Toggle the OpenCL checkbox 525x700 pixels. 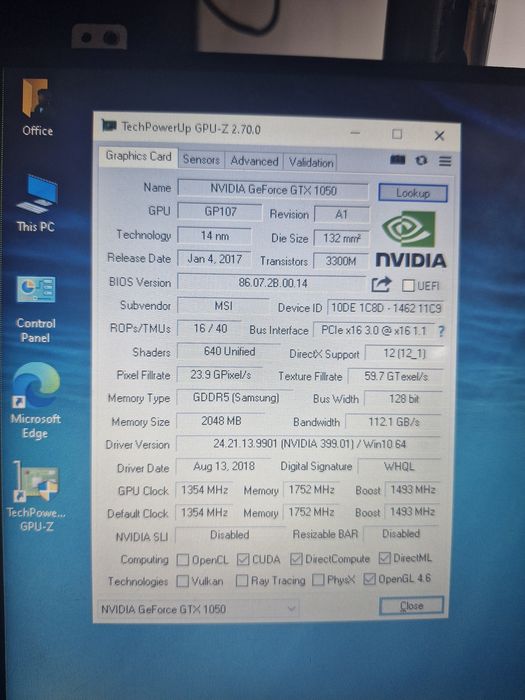pos(182,559)
